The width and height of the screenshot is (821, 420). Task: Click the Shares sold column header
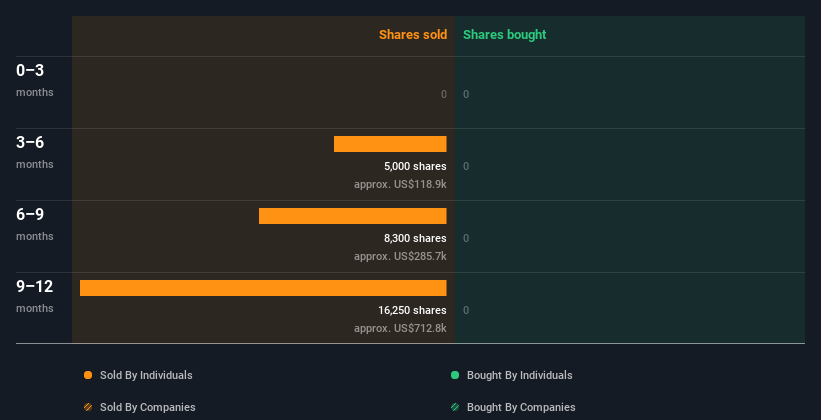click(x=413, y=35)
